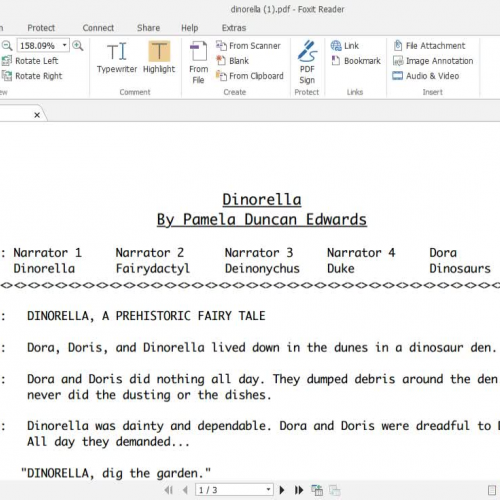This screenshot has width=500, height=500.
Task: Close the open document tab
Action: pyautogui.click(x=37, y=115)
